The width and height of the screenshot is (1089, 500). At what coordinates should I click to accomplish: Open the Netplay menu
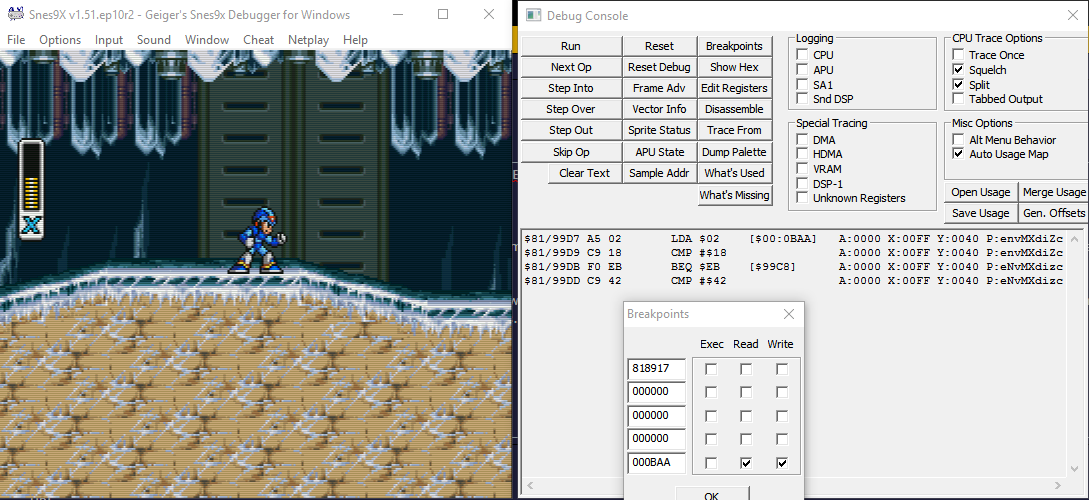[308, 40]
